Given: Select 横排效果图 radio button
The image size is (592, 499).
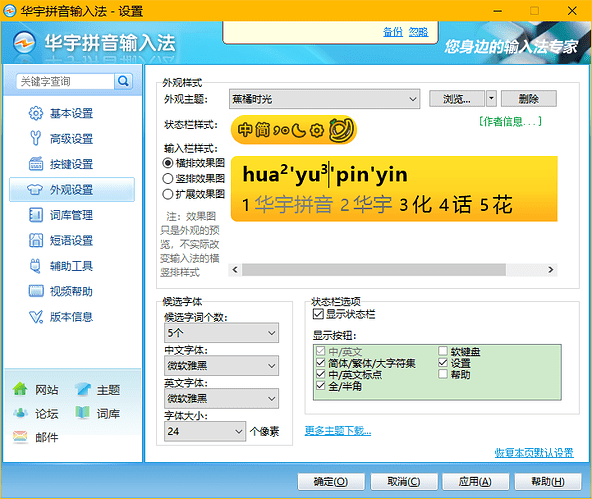Looking at the screenshot, I should click(x=168, y=163).
